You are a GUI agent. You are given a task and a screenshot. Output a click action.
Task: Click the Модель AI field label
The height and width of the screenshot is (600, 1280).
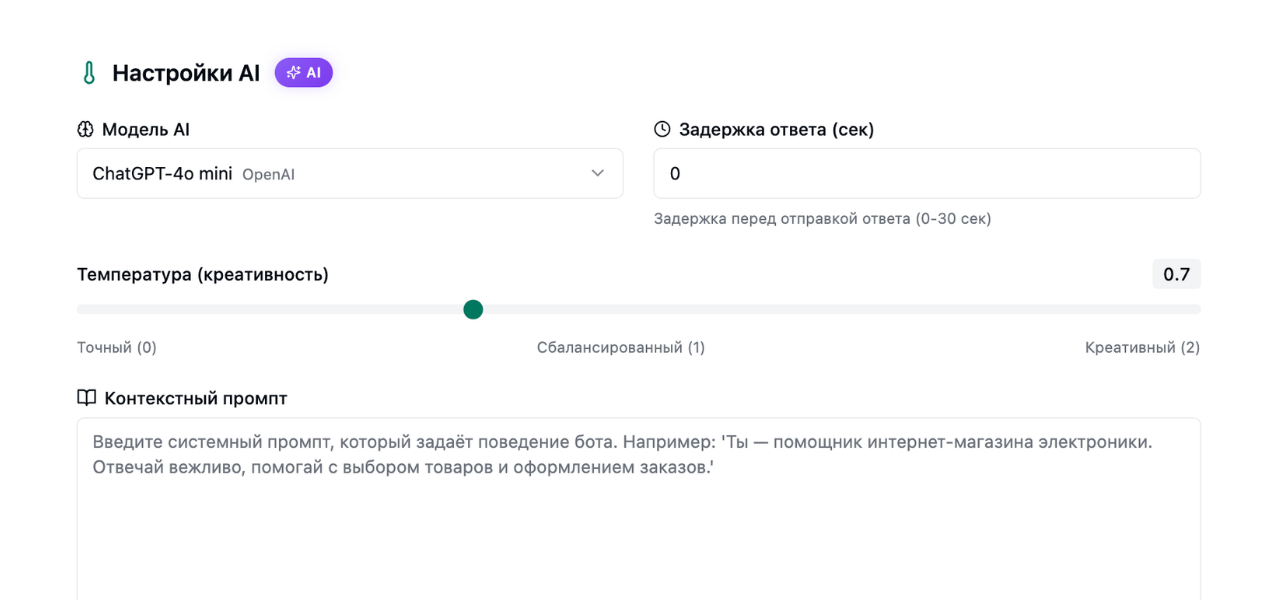146,129
